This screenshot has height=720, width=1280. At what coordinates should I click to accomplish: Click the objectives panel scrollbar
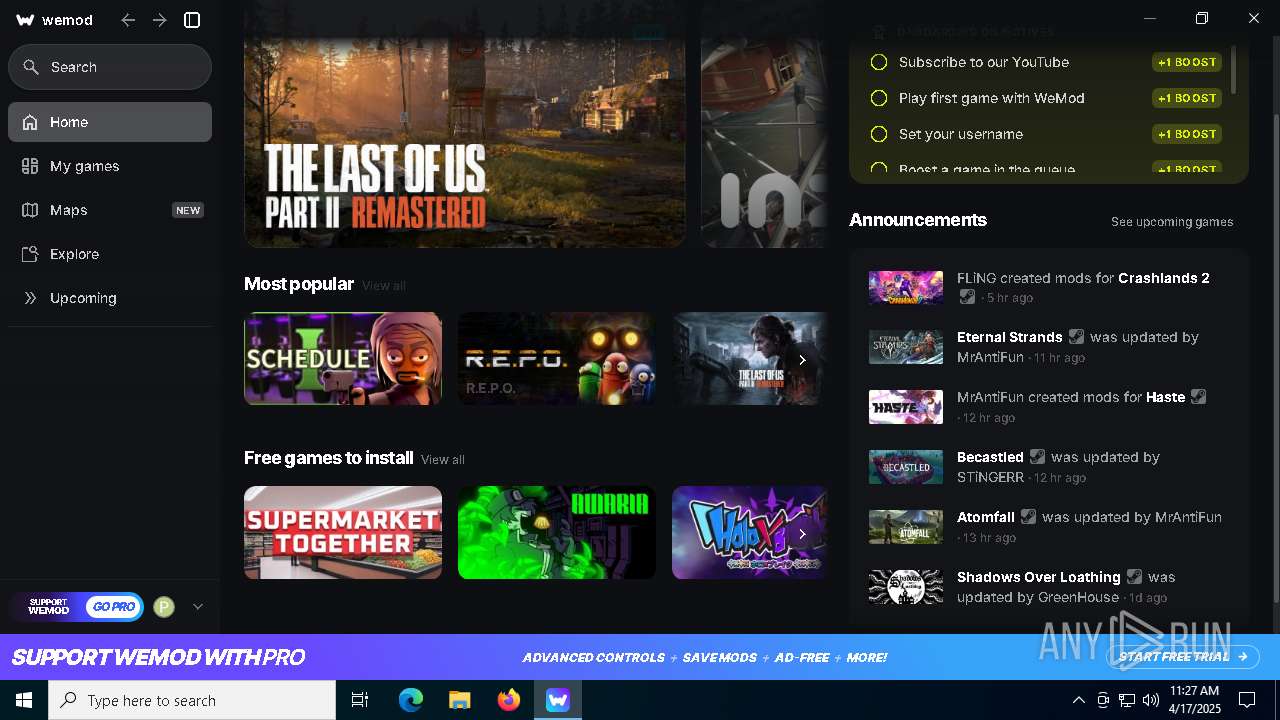[1234, 68]
